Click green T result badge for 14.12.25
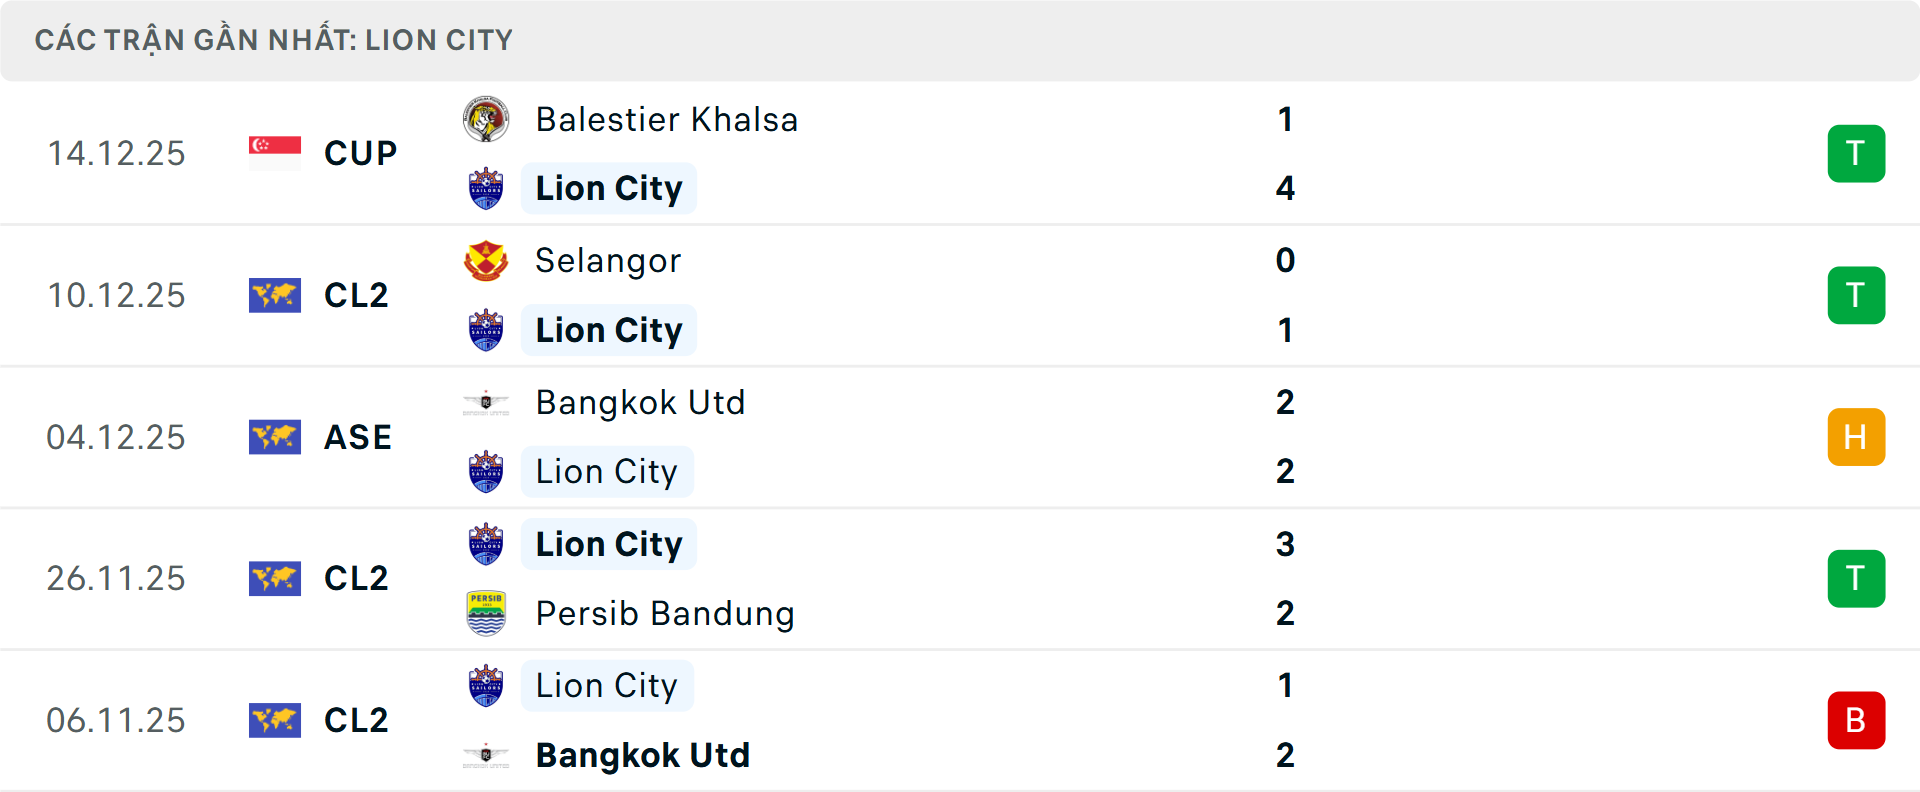Screen dimensions: 1920x792 [x=1856, y=153]
